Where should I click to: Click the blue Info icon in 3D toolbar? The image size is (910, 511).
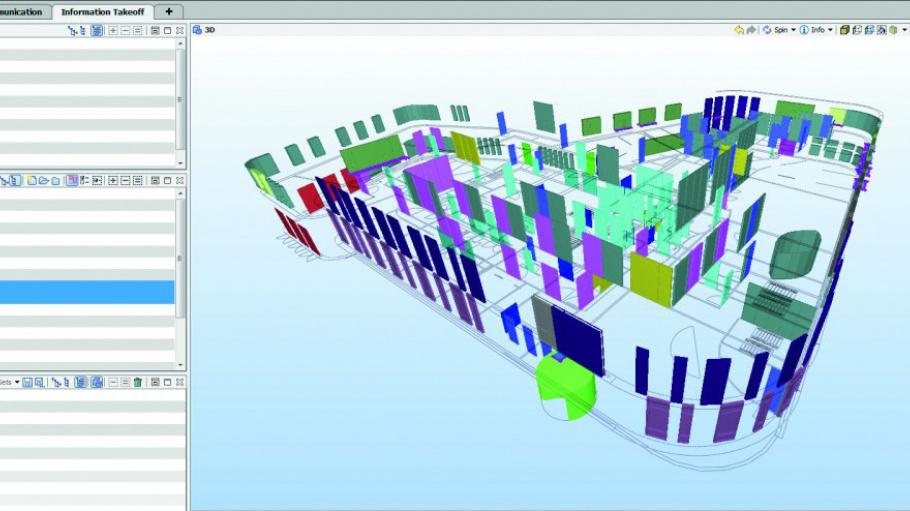804,30
